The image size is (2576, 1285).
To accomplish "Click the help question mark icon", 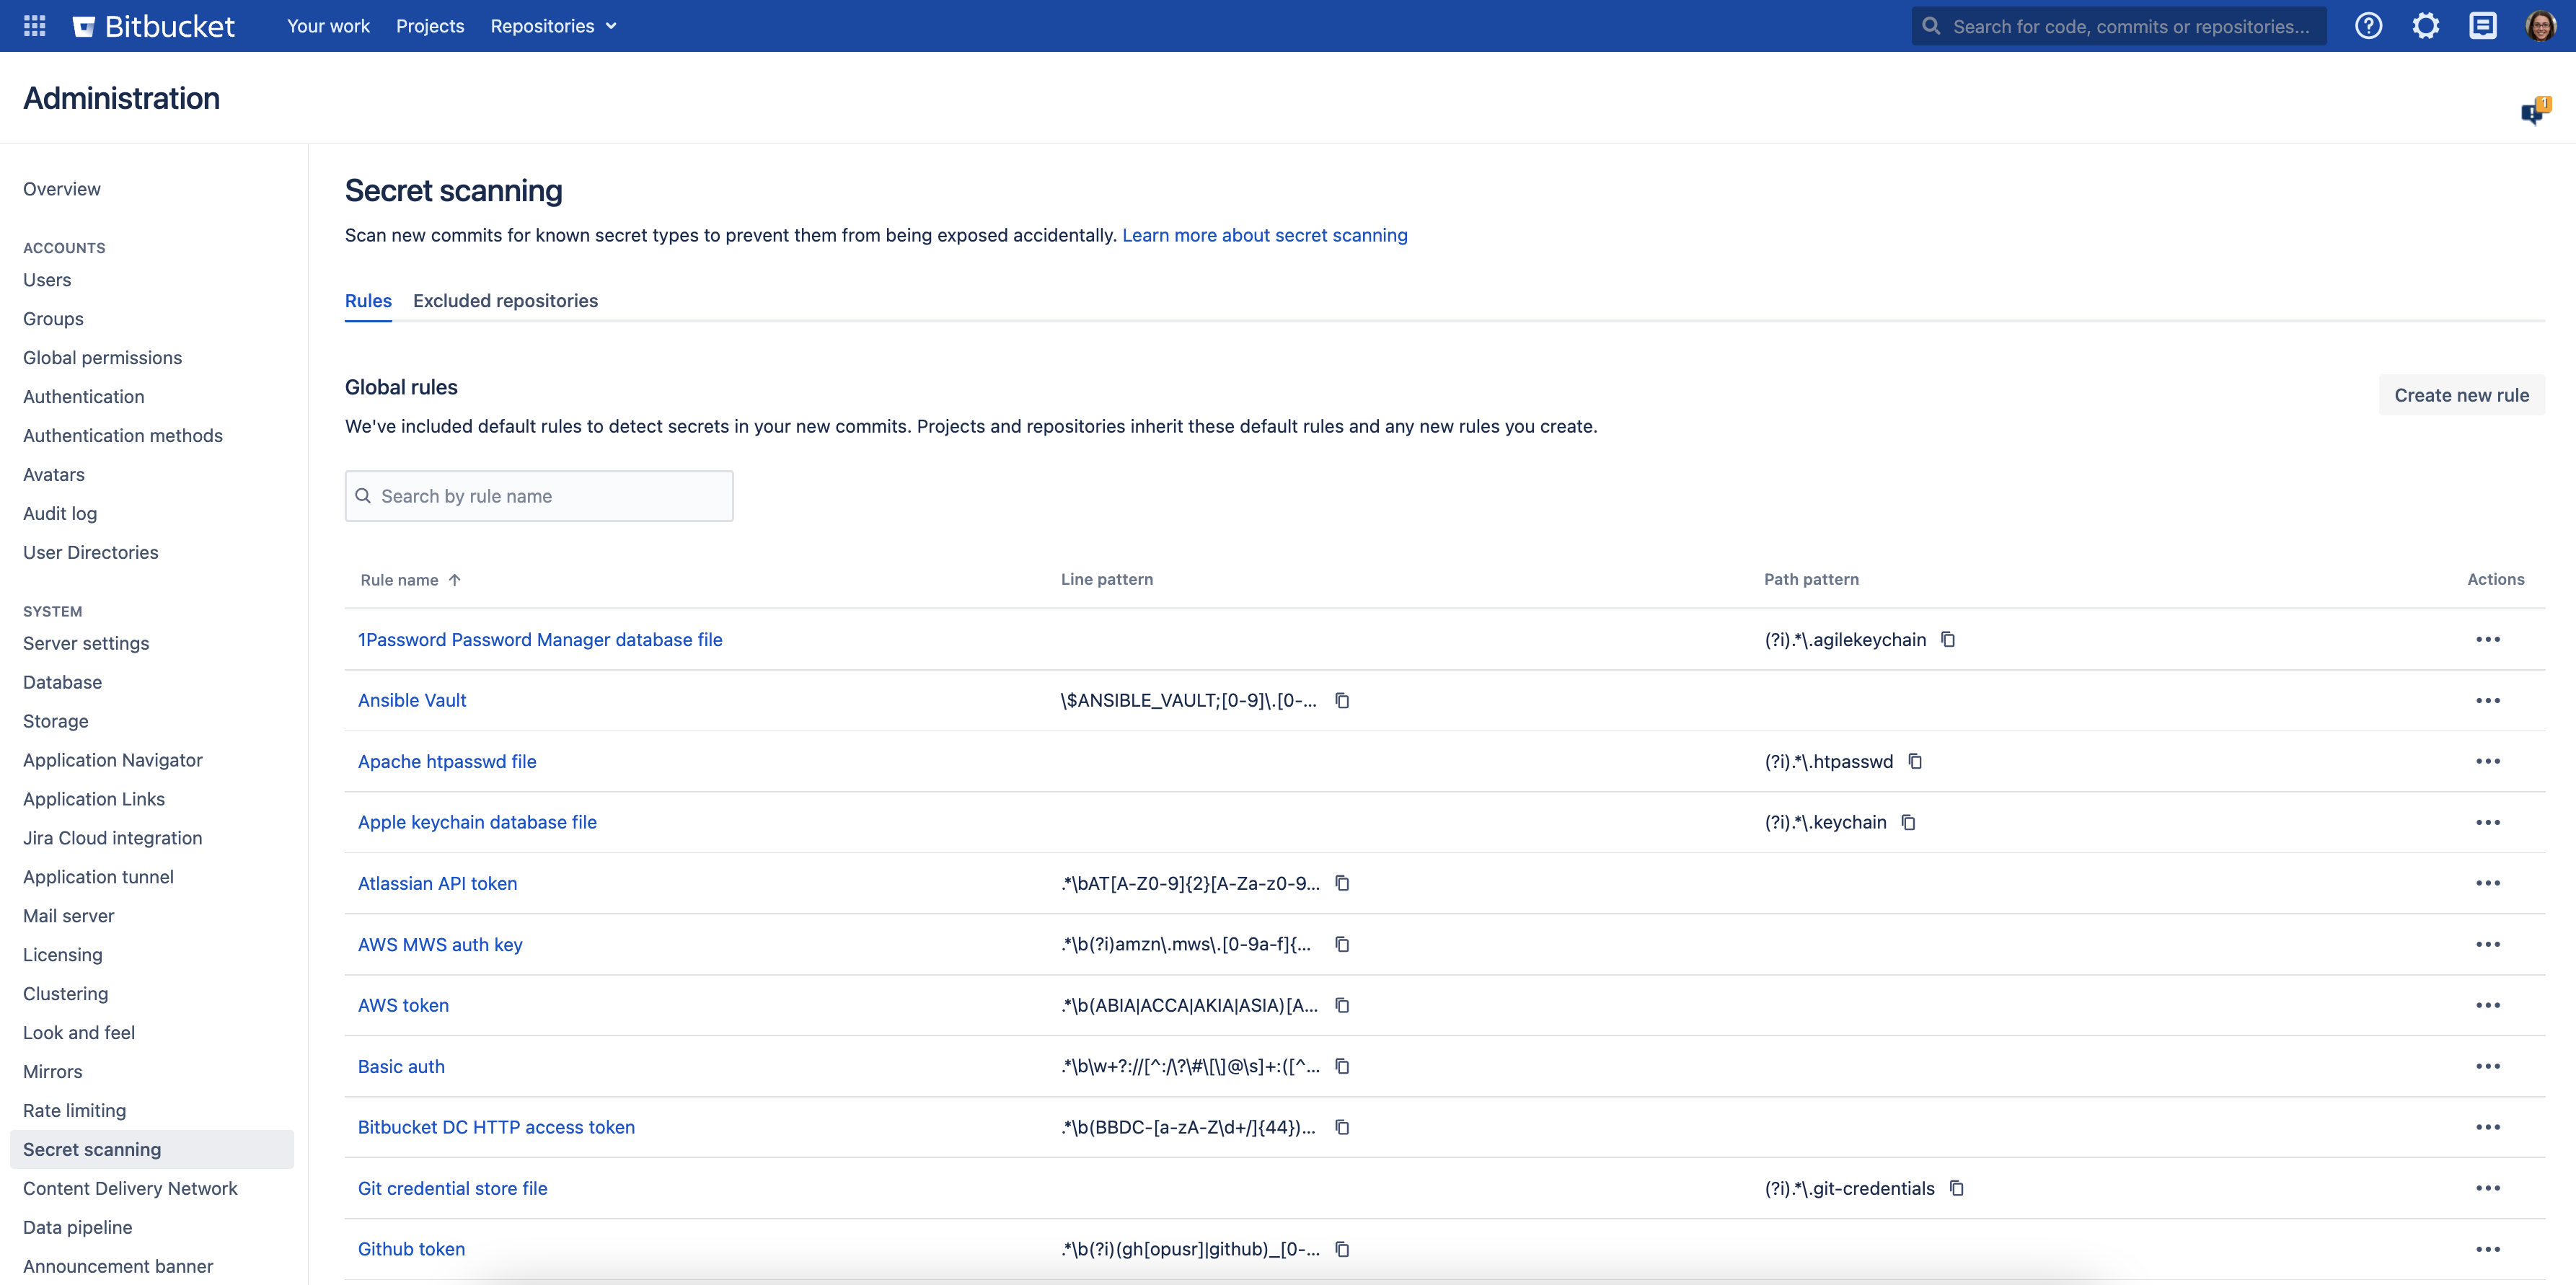I will coord(2368,26).
